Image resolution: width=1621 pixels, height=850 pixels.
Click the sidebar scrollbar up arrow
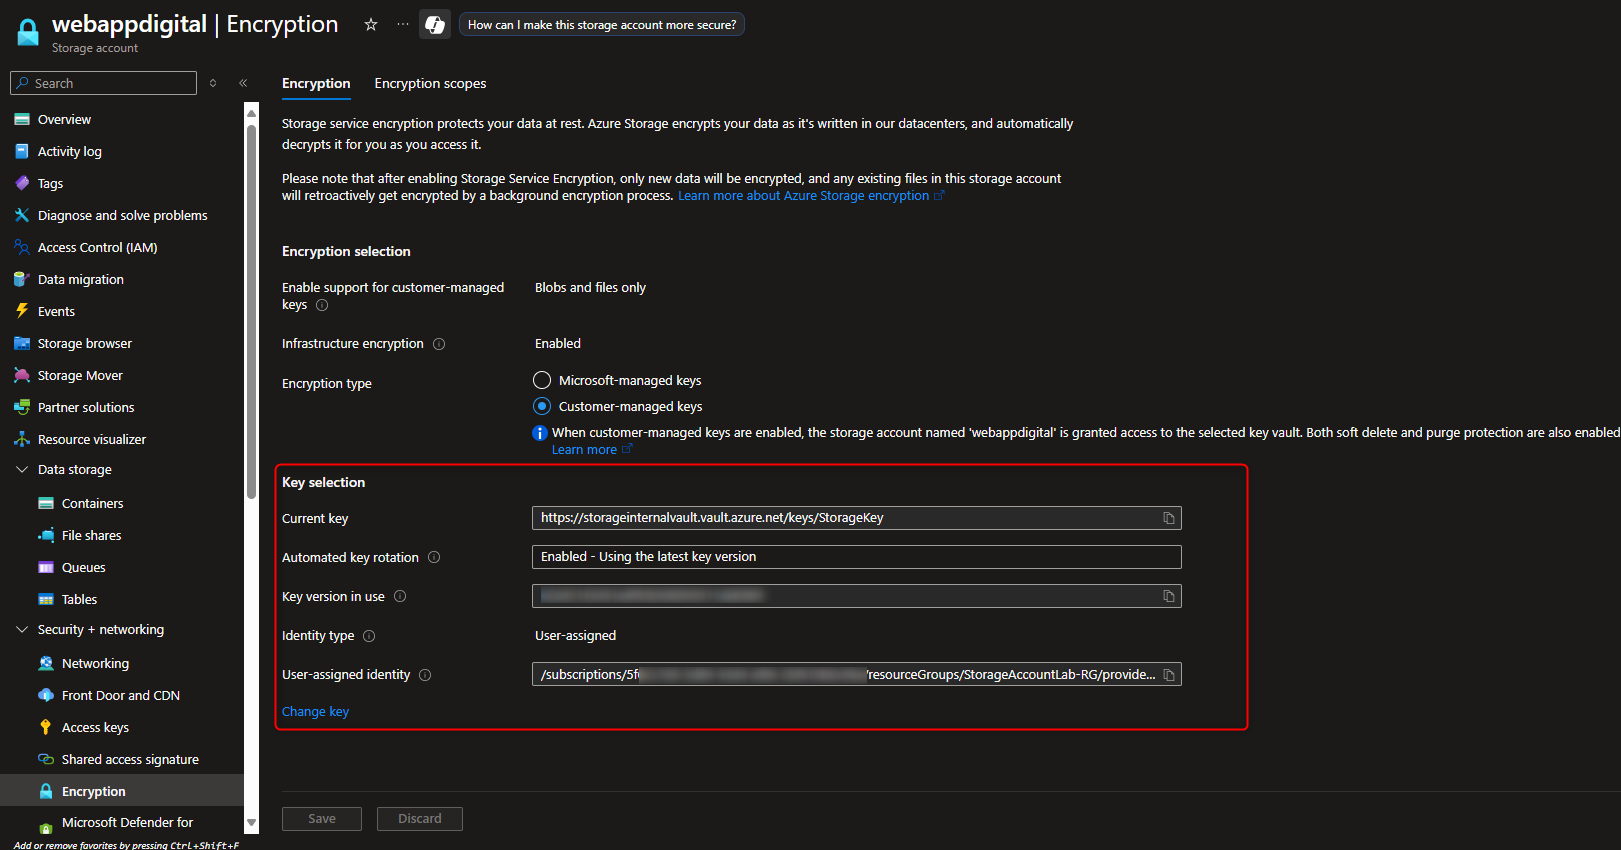(252, 111)
